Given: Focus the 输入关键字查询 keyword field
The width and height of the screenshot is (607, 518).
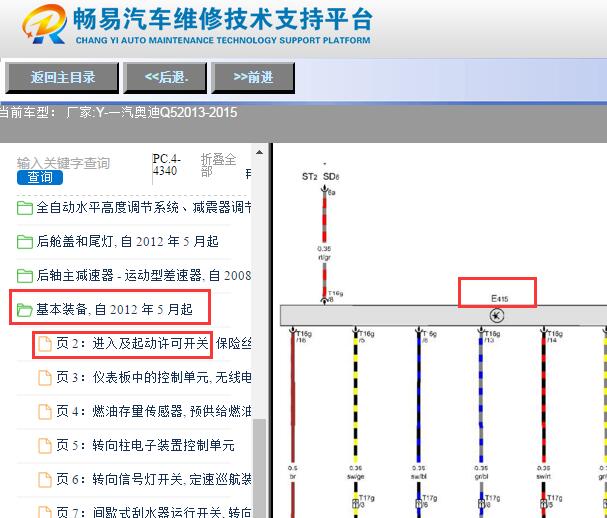Looking at the screenshot, I should pyautogui.click(x=63, y=163).
